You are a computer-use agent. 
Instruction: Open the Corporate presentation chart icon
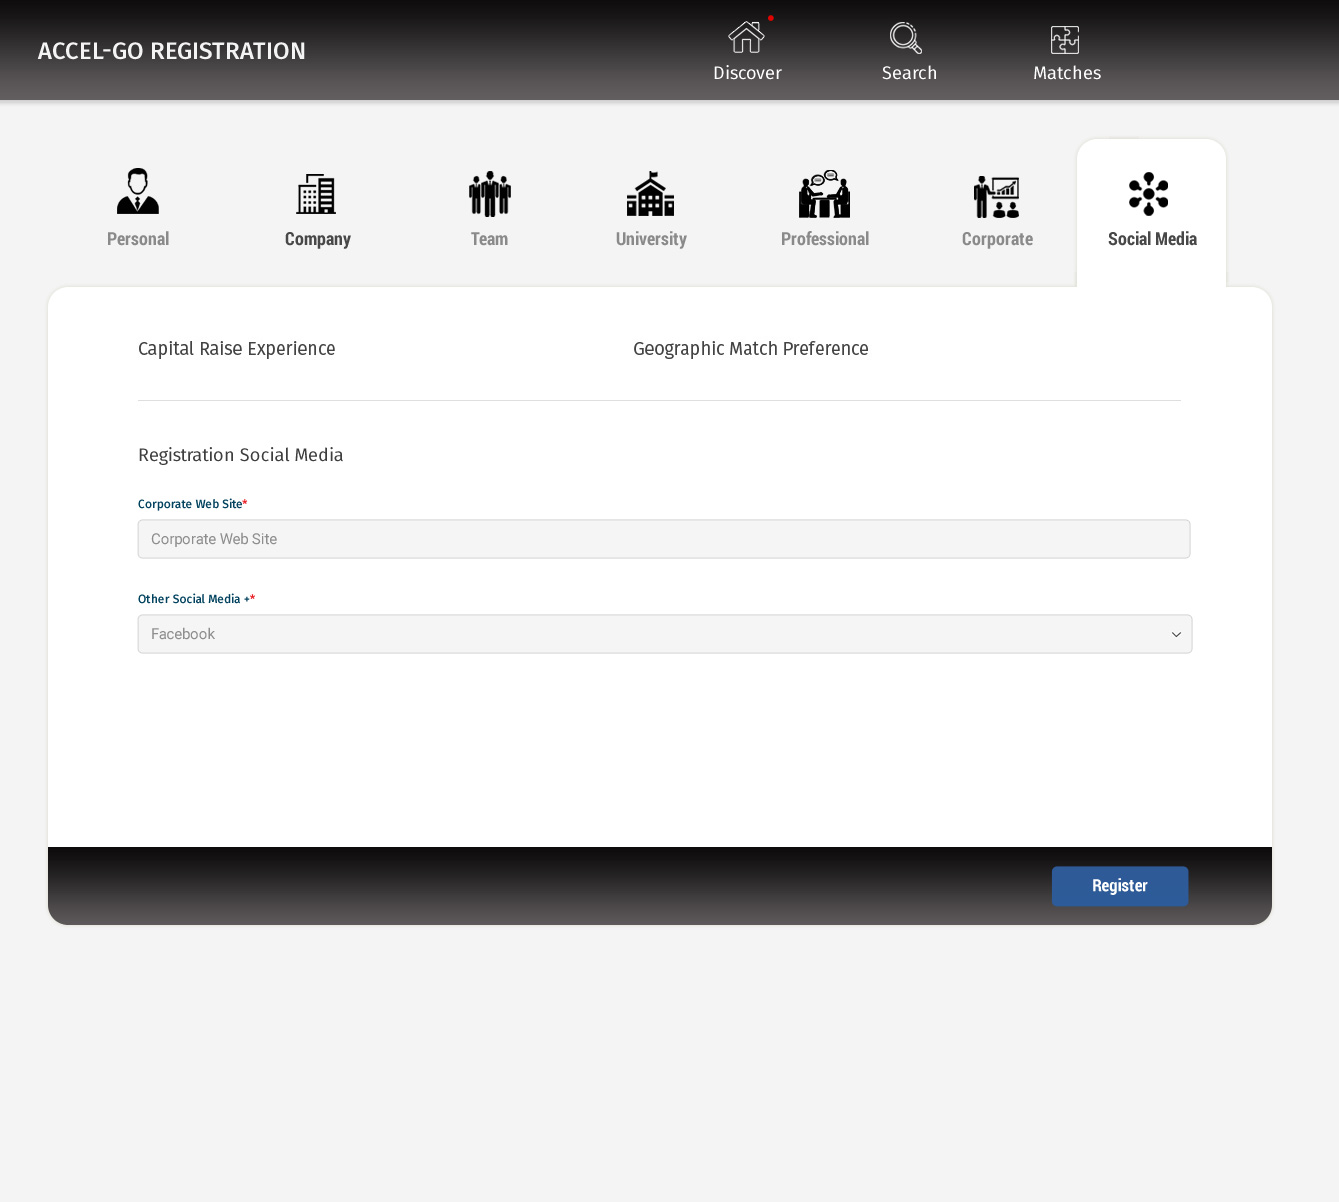click(997, 196)
